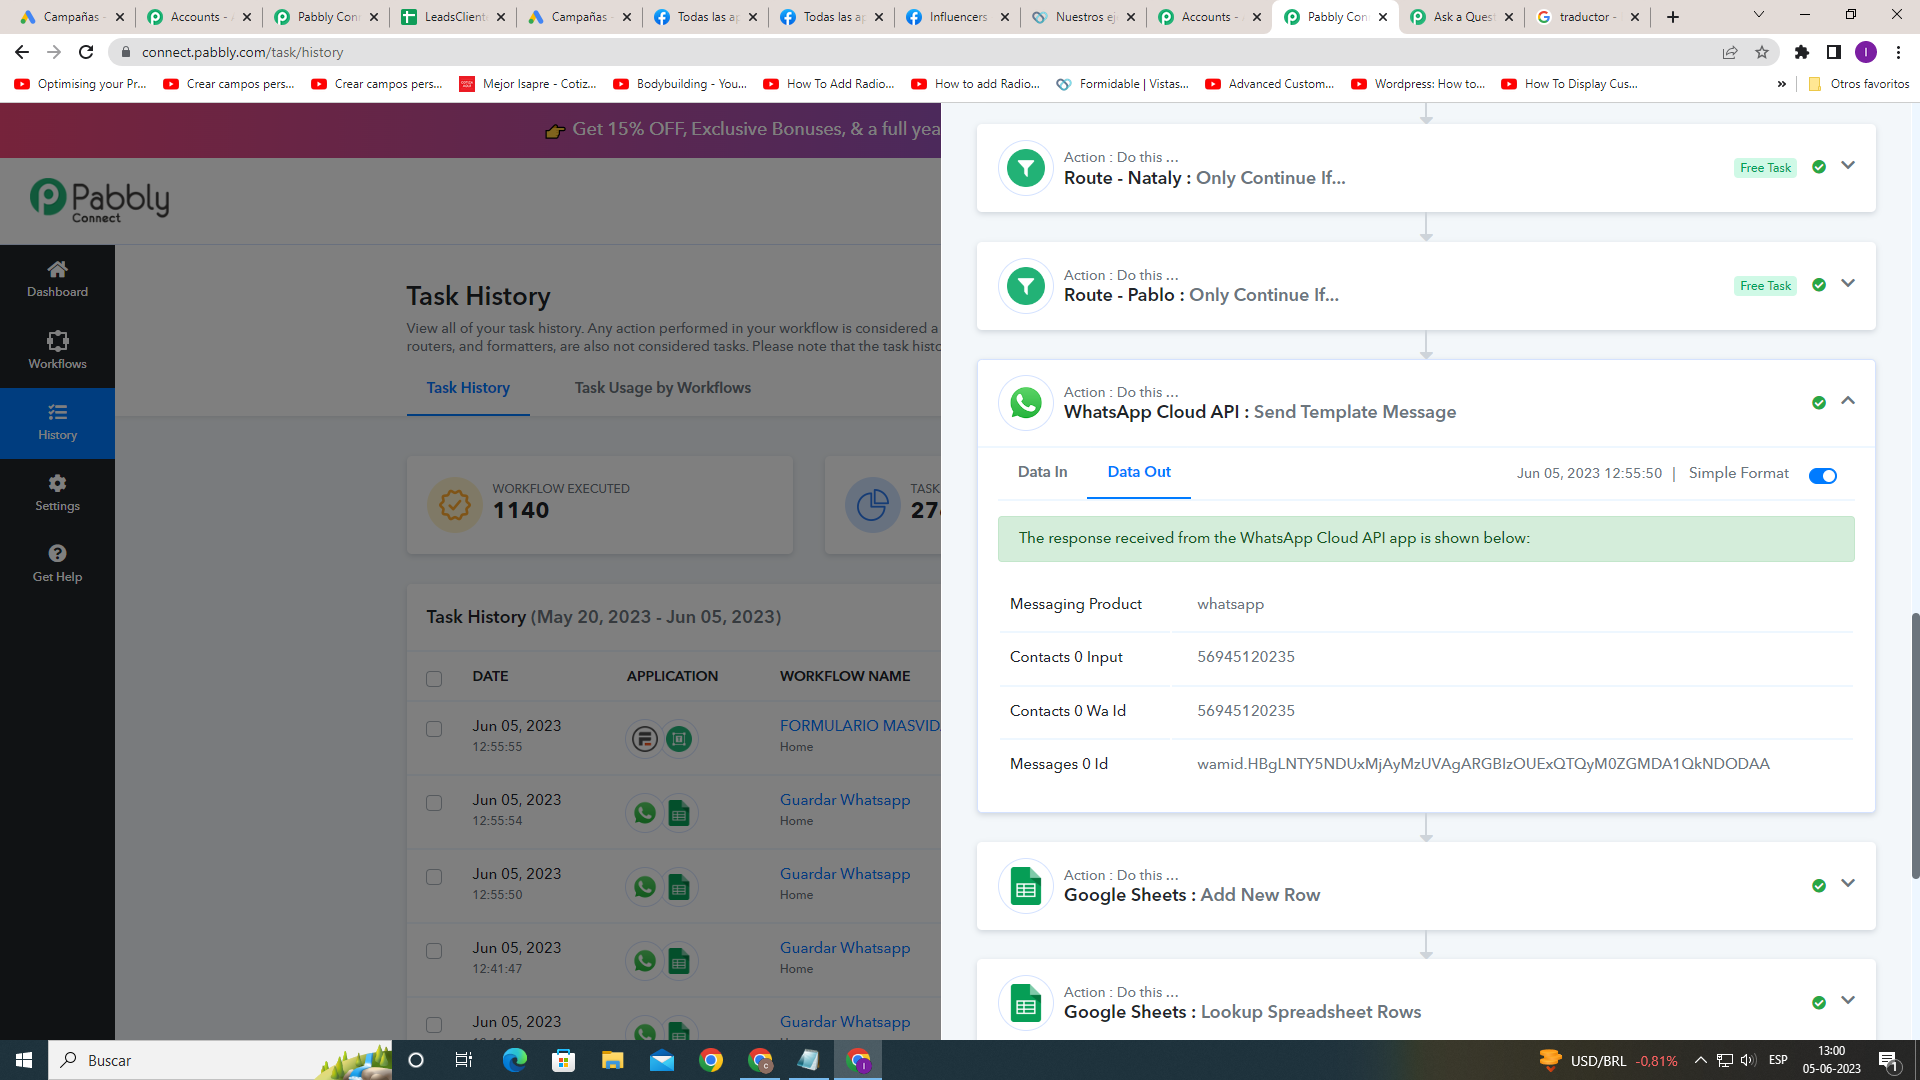Switch to the Data Out tab
Screen dimensions: 1920x1080
click(x=1139, y=472)
